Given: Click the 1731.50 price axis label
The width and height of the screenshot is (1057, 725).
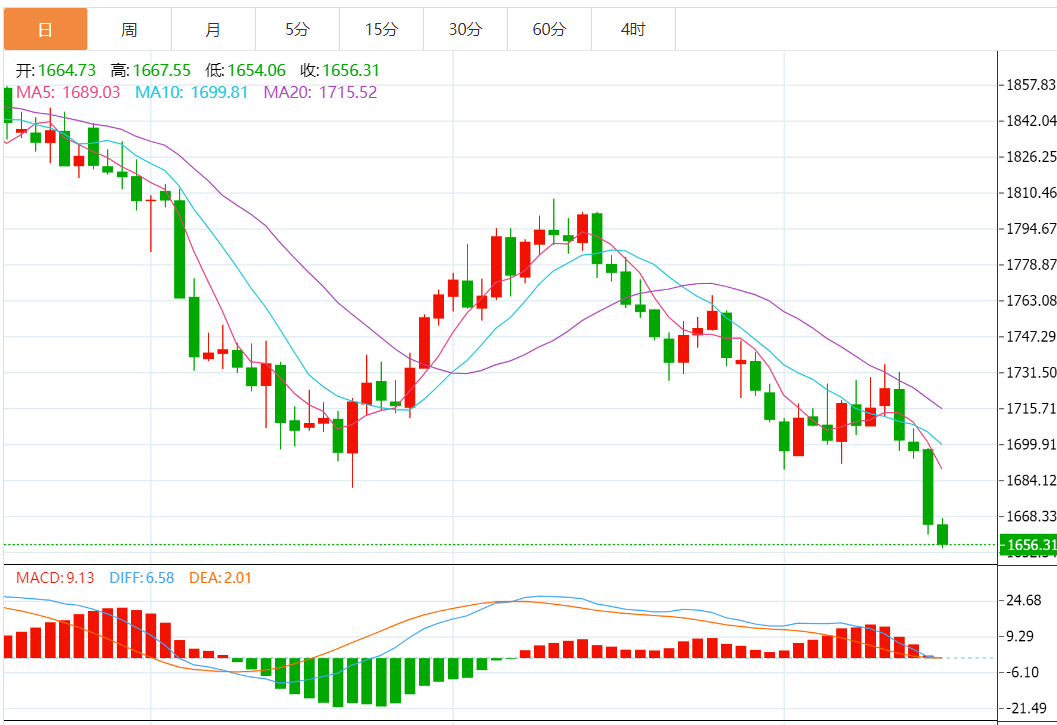Looking at the screenshot, I should [x=1031, y=372].
